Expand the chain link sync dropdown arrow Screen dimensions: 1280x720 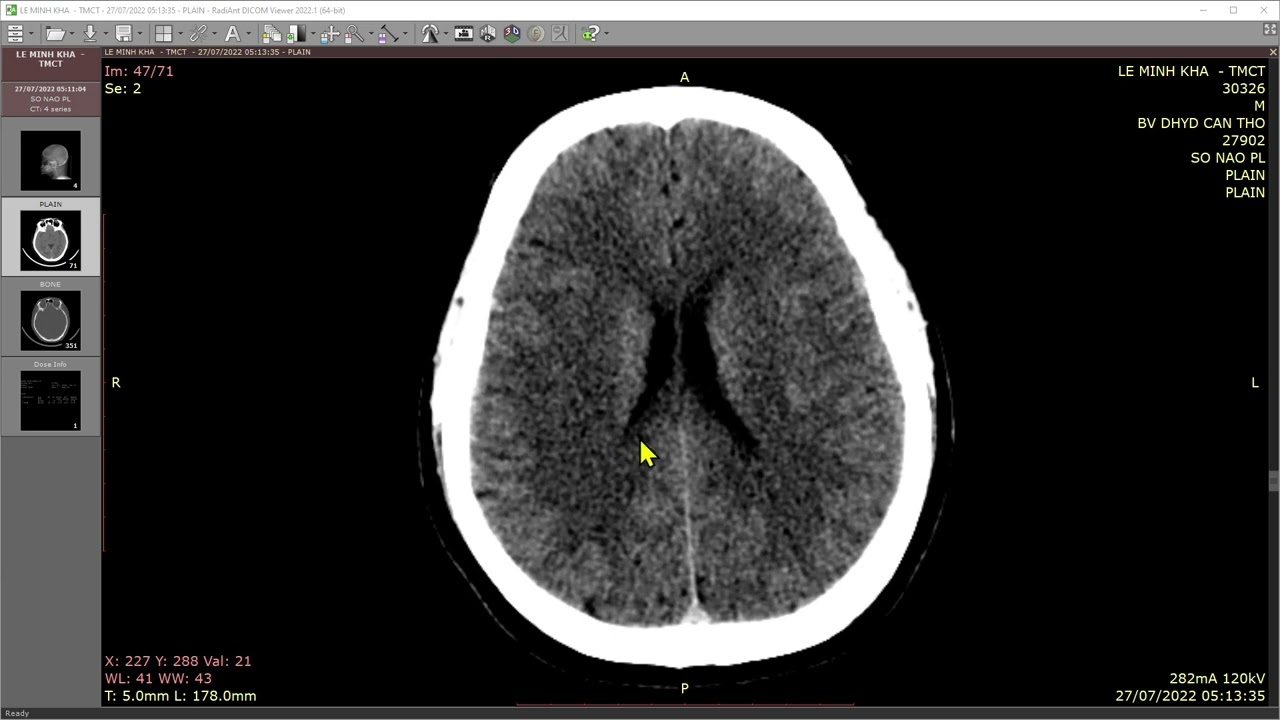pos(214,34)
